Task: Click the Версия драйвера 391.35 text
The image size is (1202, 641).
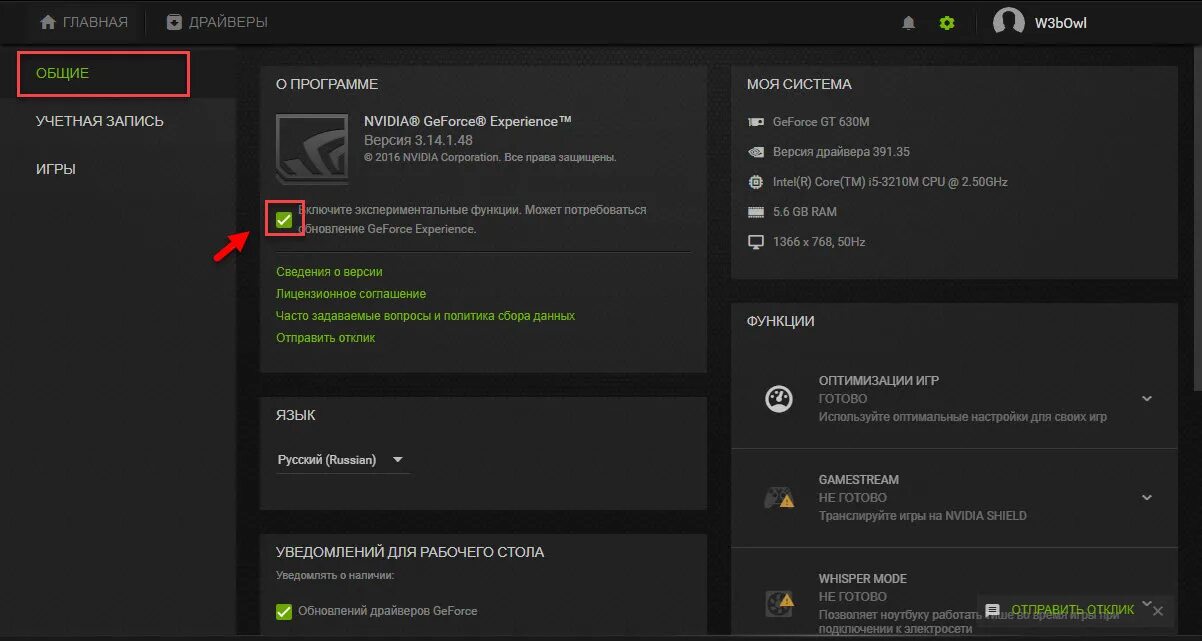Action: 841,152
